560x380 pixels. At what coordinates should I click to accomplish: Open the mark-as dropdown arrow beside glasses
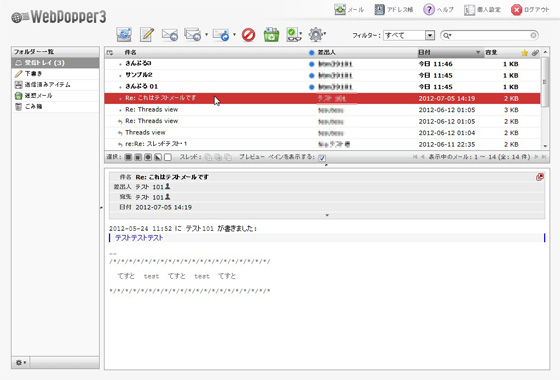click(x=301, y=34)
